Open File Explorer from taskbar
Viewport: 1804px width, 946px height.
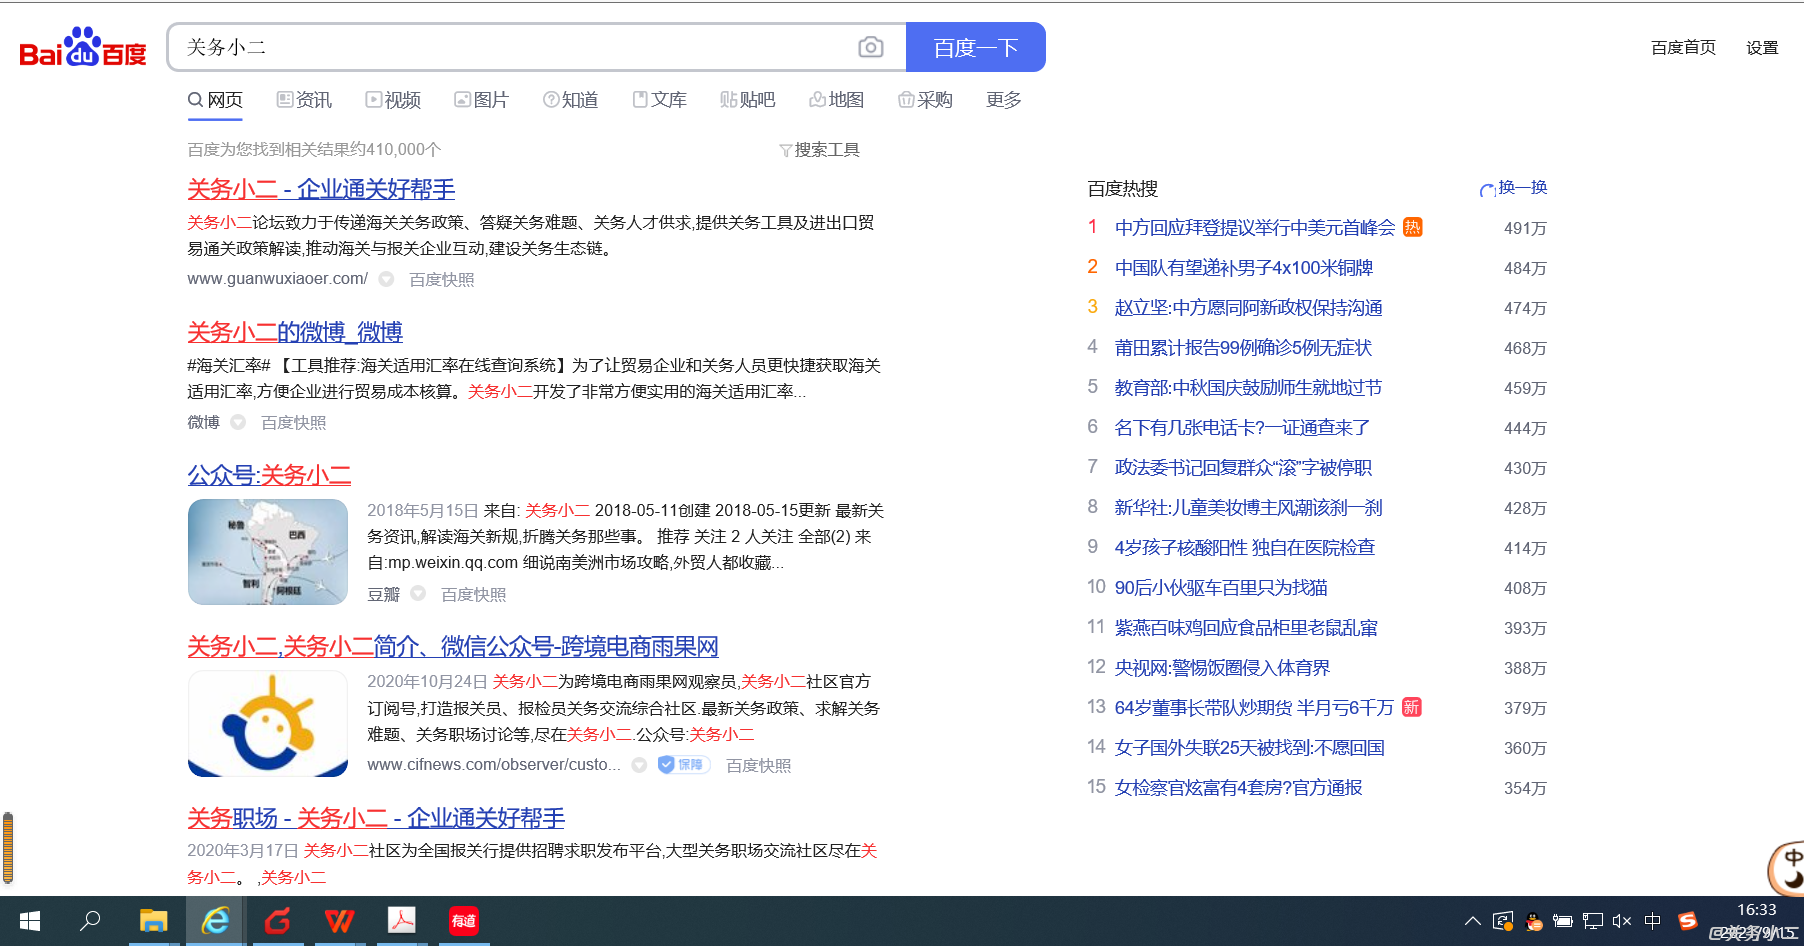pyautogui.click(x=153, y=921)
